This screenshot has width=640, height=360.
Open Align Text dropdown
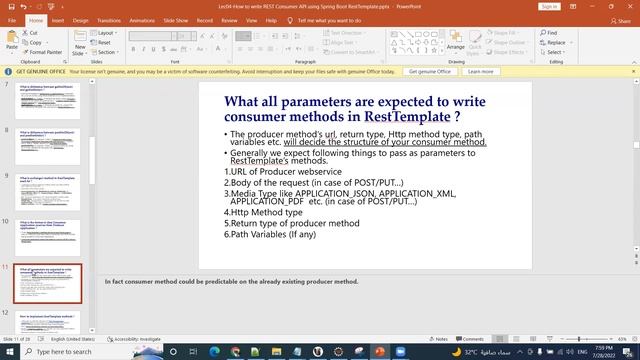(340, 42)
